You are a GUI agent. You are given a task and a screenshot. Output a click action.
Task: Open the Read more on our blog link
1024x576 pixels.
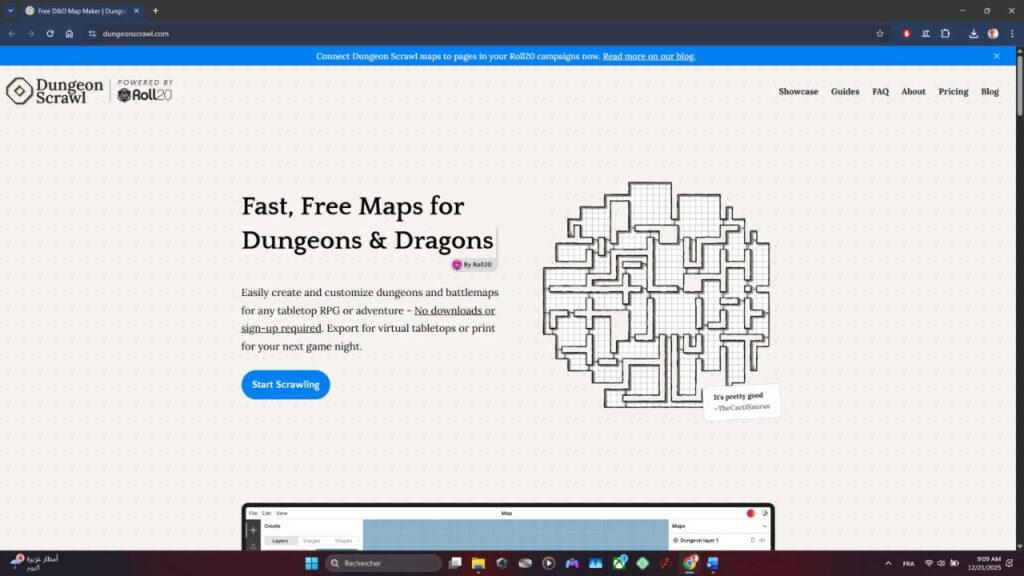tap(647, 56)
